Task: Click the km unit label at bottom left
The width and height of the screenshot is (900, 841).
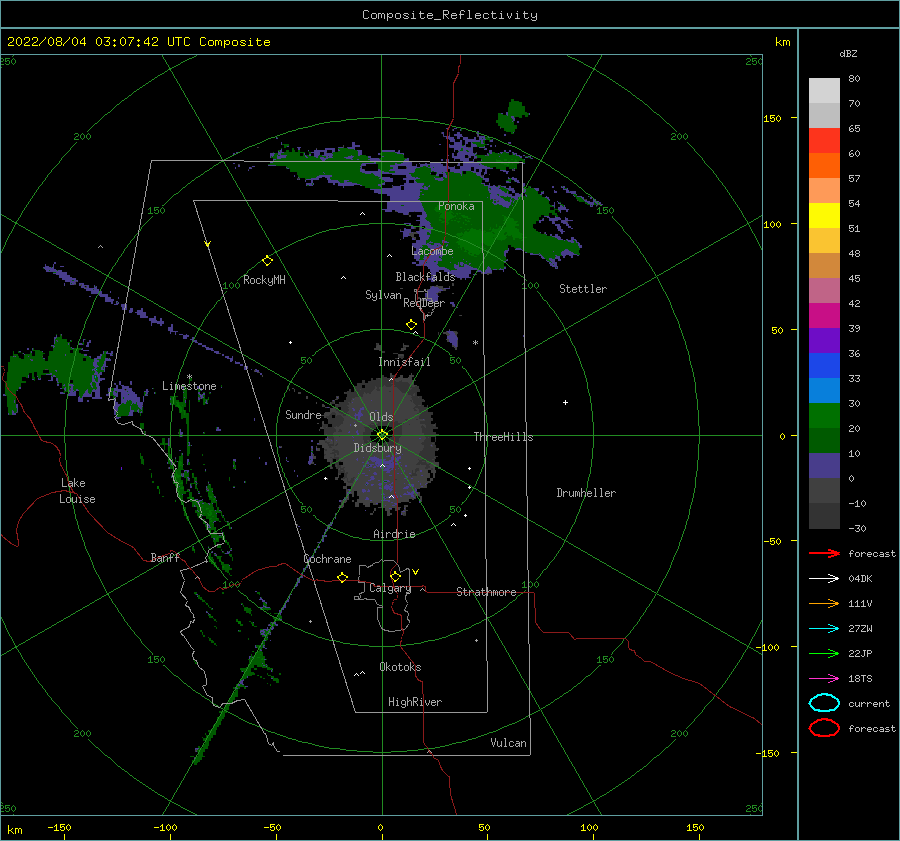Action: click(14, 830)
